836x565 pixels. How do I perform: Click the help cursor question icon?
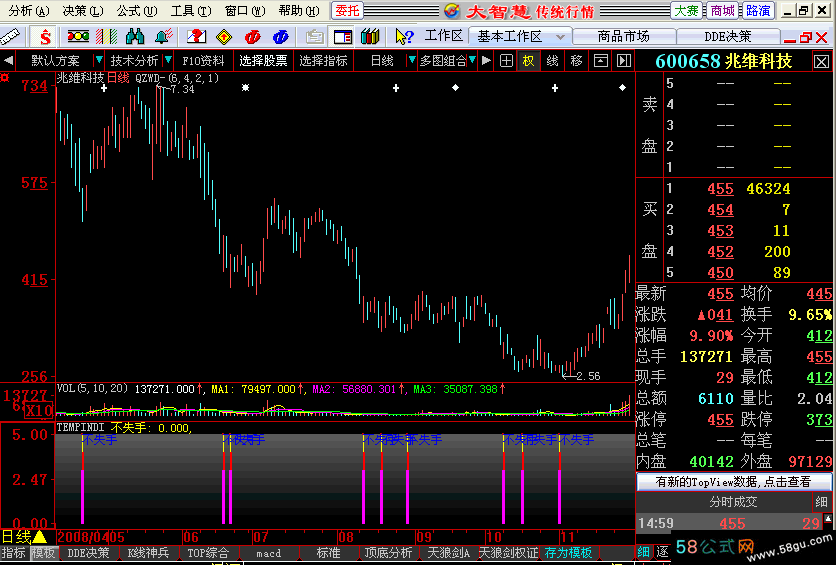click(404, 36)
